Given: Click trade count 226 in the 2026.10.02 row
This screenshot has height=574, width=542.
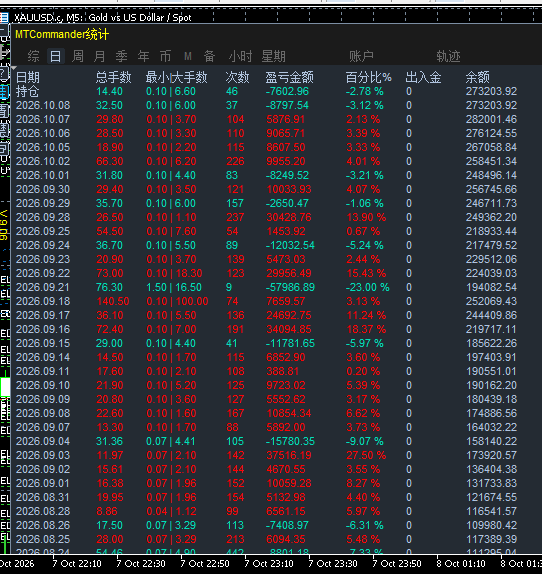Looking at the screenshot, I should (x=235, y=161).
